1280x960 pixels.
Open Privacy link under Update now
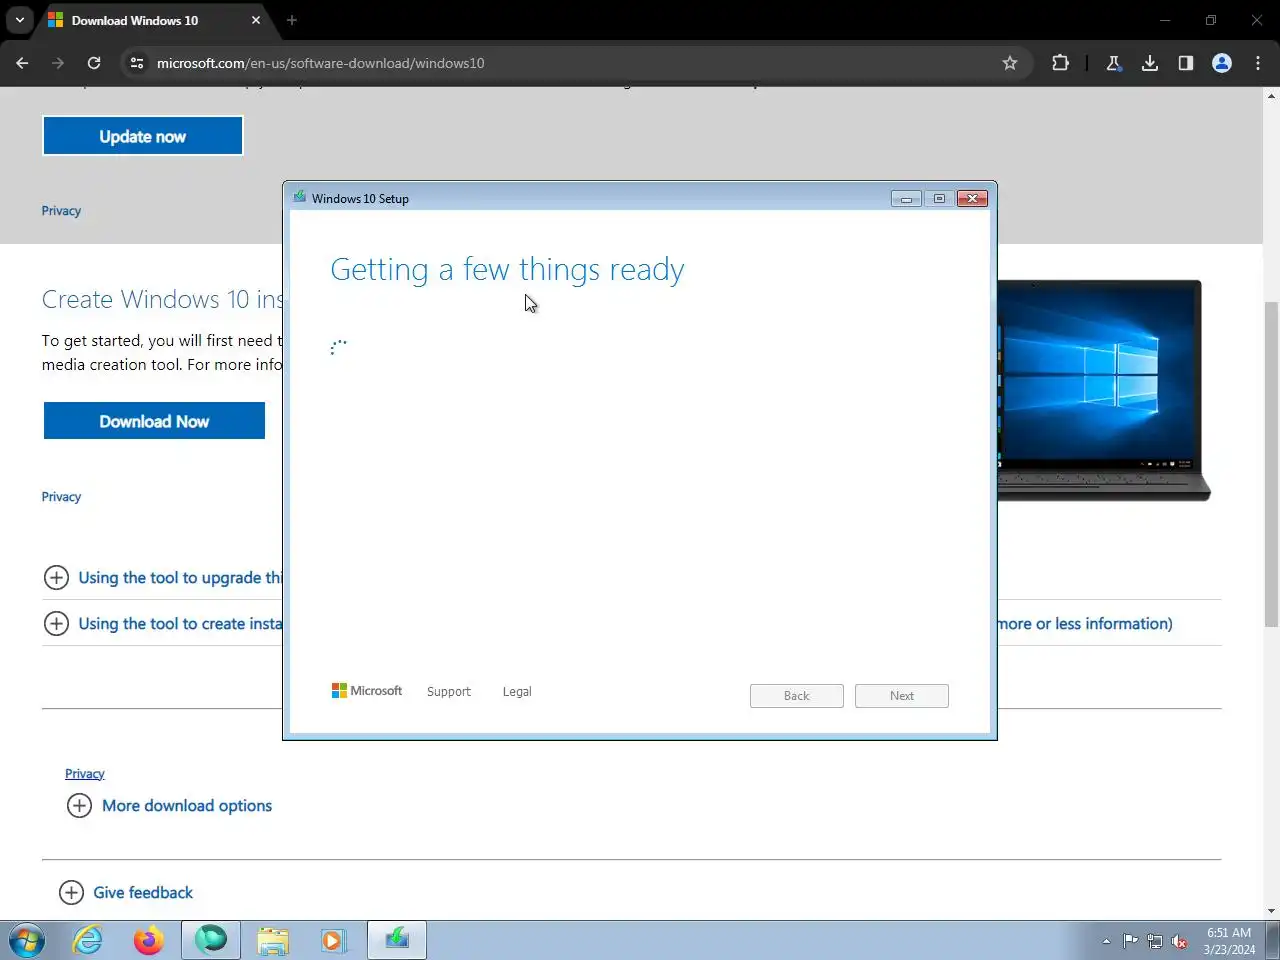61,211
